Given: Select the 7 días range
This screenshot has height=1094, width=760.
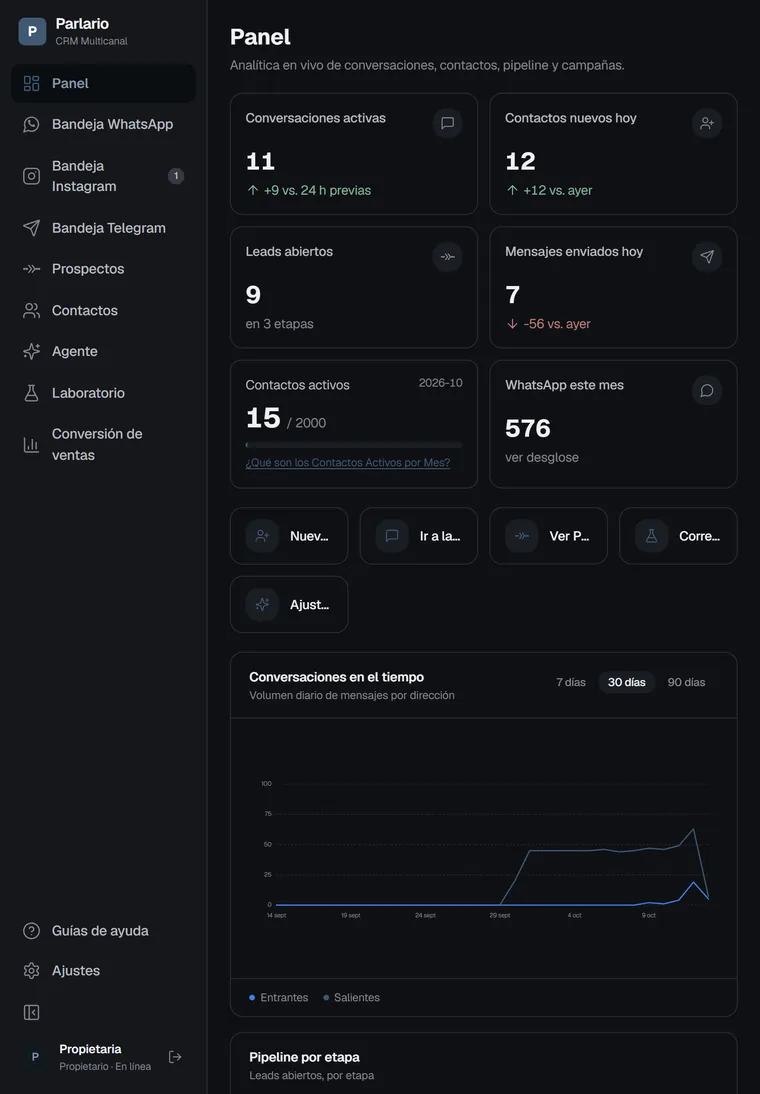Looking at the screenshot, I should [571, 682].
